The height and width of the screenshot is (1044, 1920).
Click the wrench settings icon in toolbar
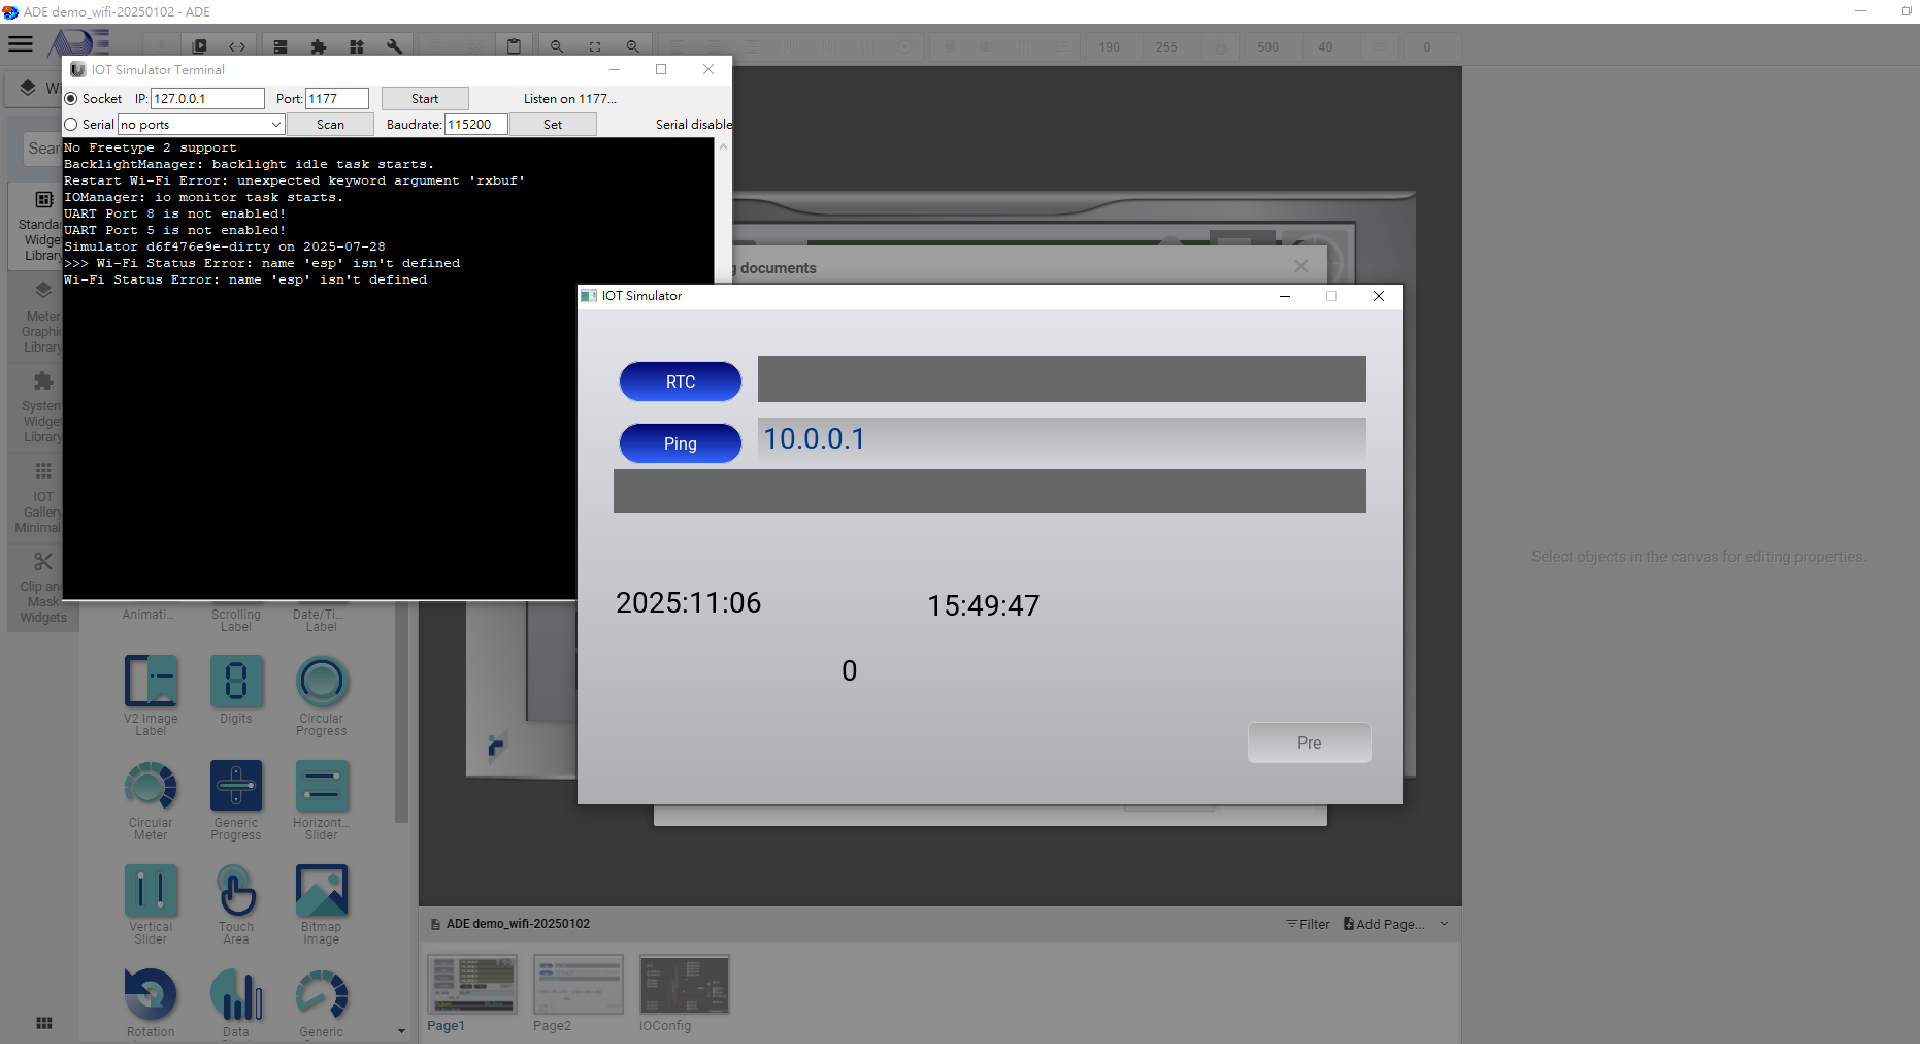(395, 47)
